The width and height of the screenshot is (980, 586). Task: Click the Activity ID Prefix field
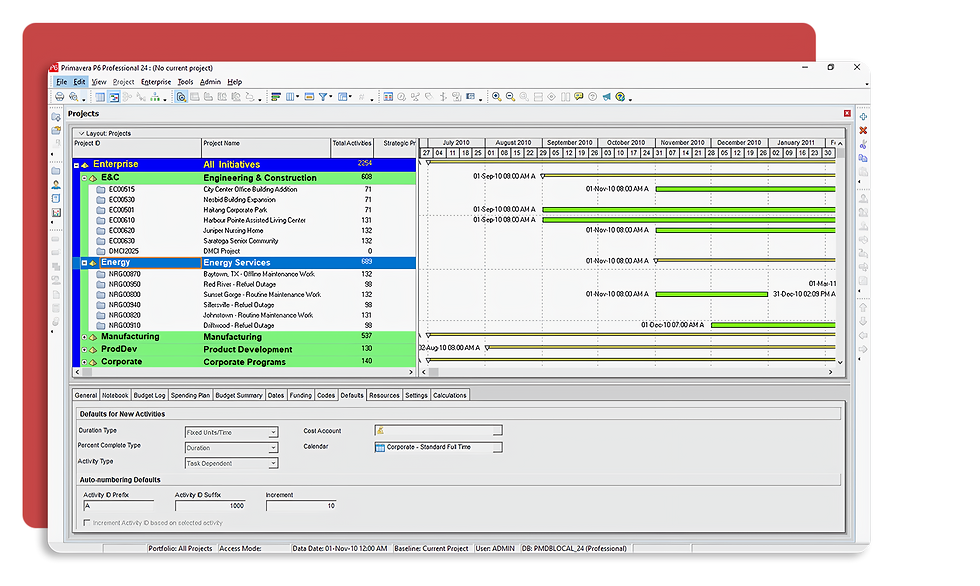point(118,506)
